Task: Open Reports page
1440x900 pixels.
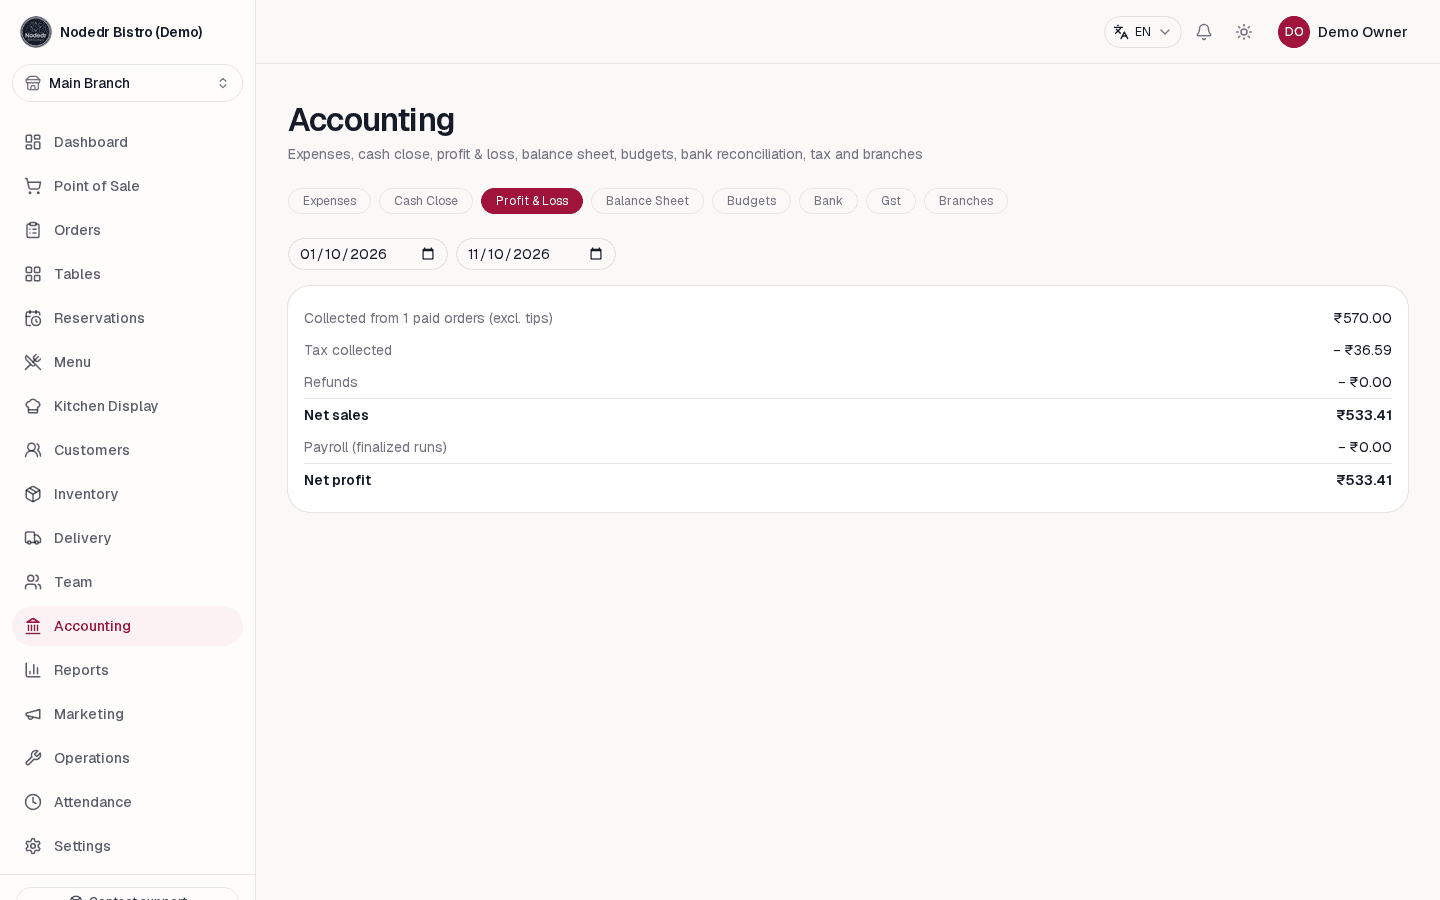Action: pos(127,670)
